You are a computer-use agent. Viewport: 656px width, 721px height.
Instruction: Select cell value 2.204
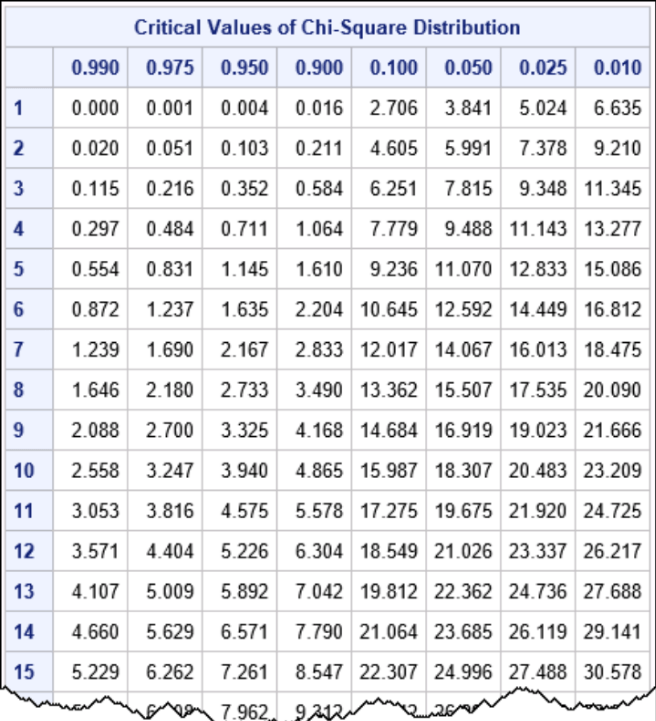(319, 309)
